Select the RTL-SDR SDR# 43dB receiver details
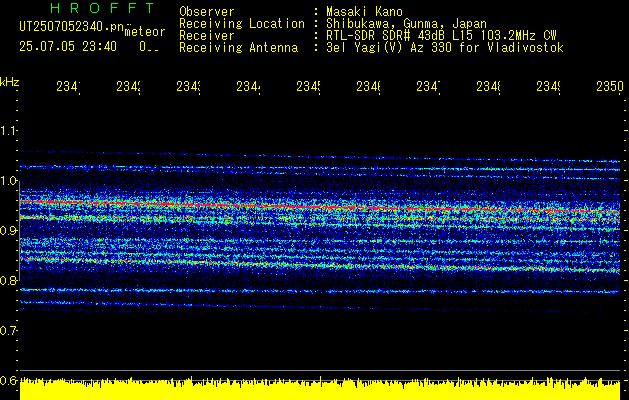The width and height of the screenshot is (629, 400). click(441, 36)
